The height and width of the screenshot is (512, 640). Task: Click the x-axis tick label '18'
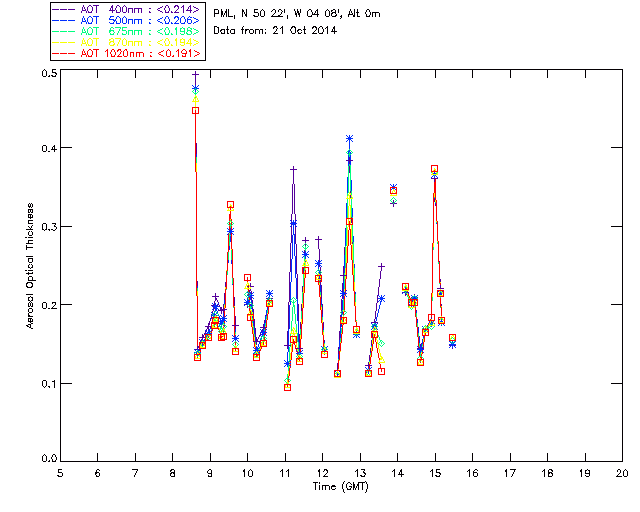[x=548, y=473]
